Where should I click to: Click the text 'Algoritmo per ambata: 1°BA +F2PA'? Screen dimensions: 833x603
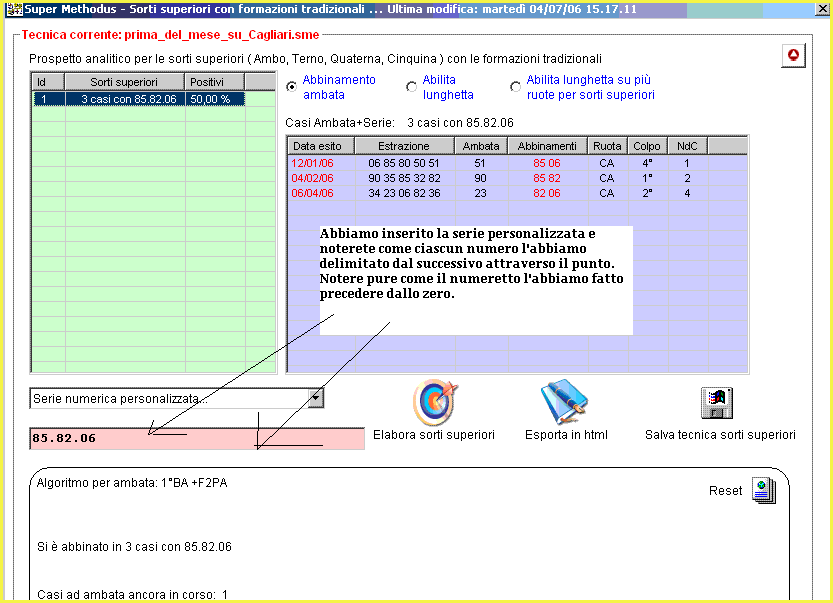coord(132,483)
